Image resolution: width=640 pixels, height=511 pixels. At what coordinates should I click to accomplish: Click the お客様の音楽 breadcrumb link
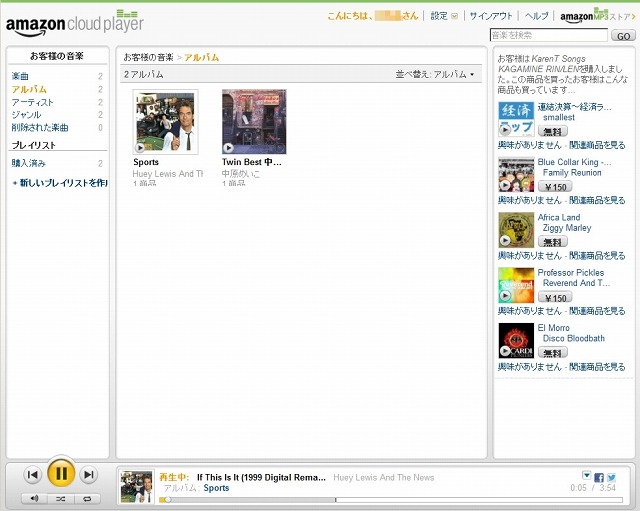coord(149,57)
